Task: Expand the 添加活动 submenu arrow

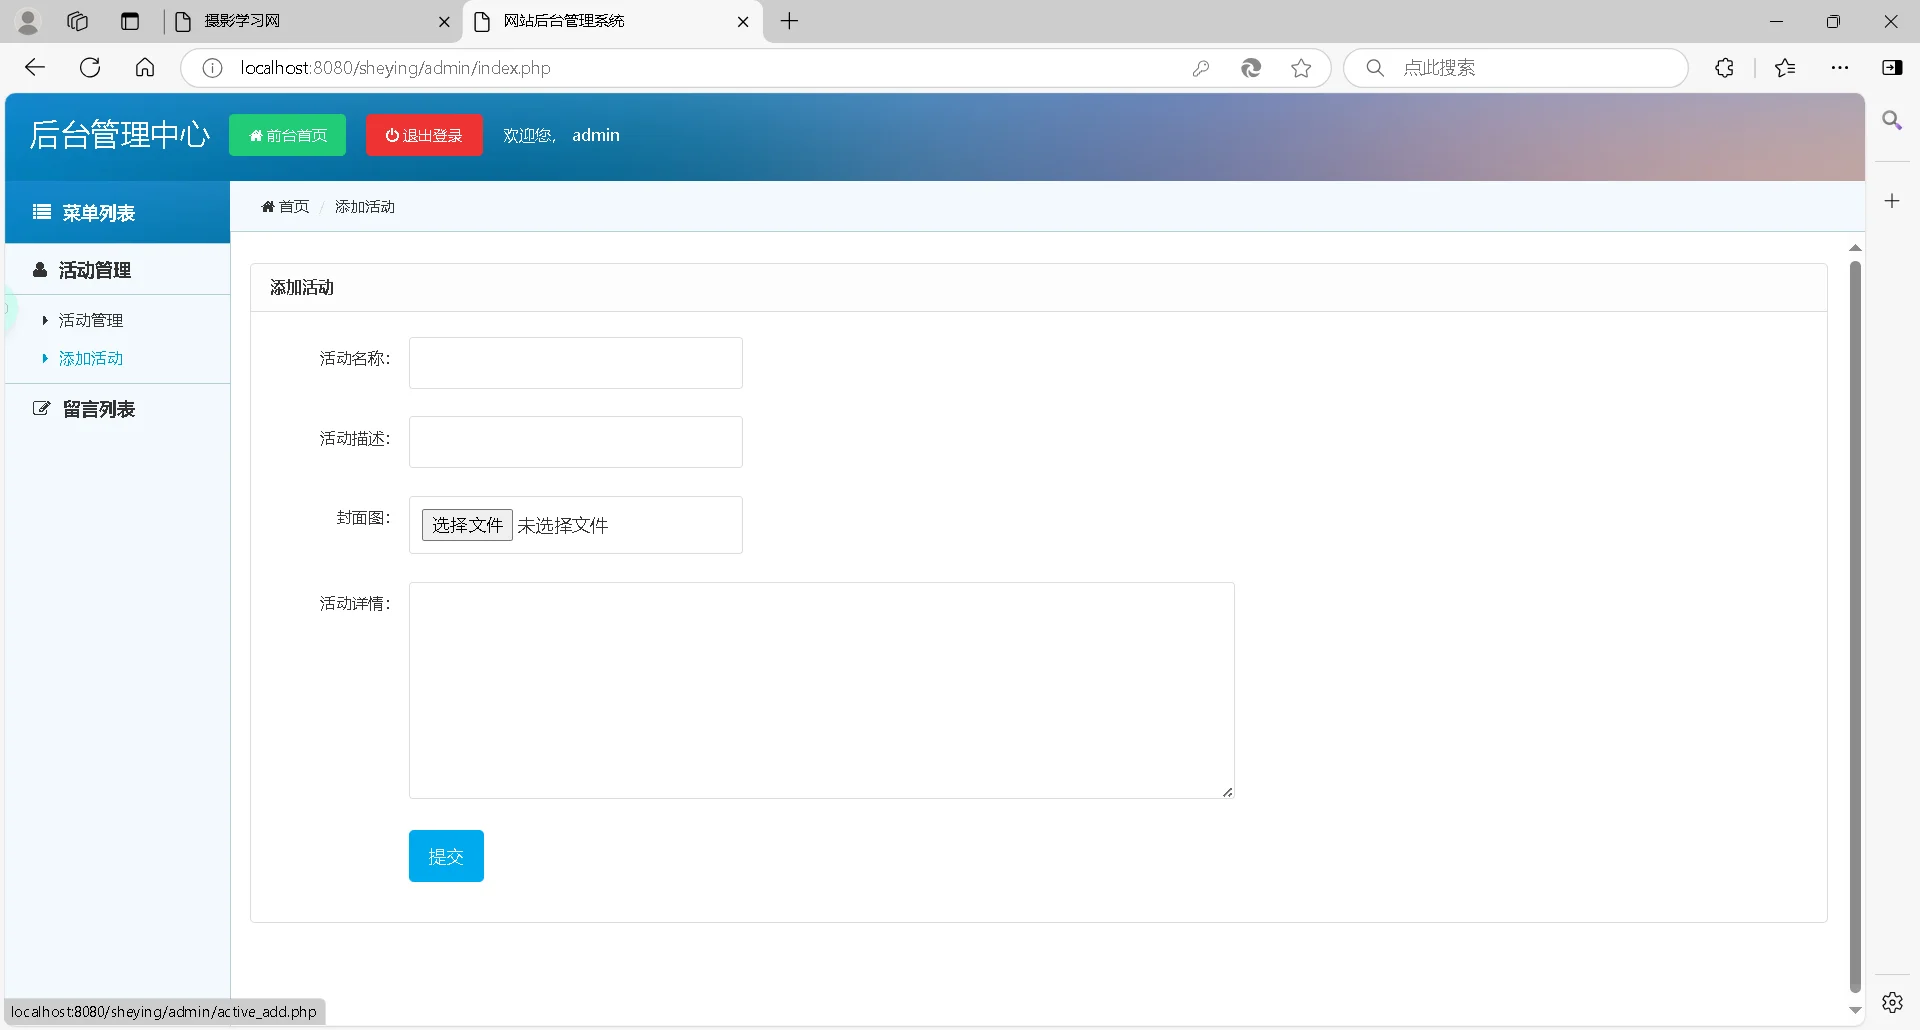Action: (x=44, y=358)
